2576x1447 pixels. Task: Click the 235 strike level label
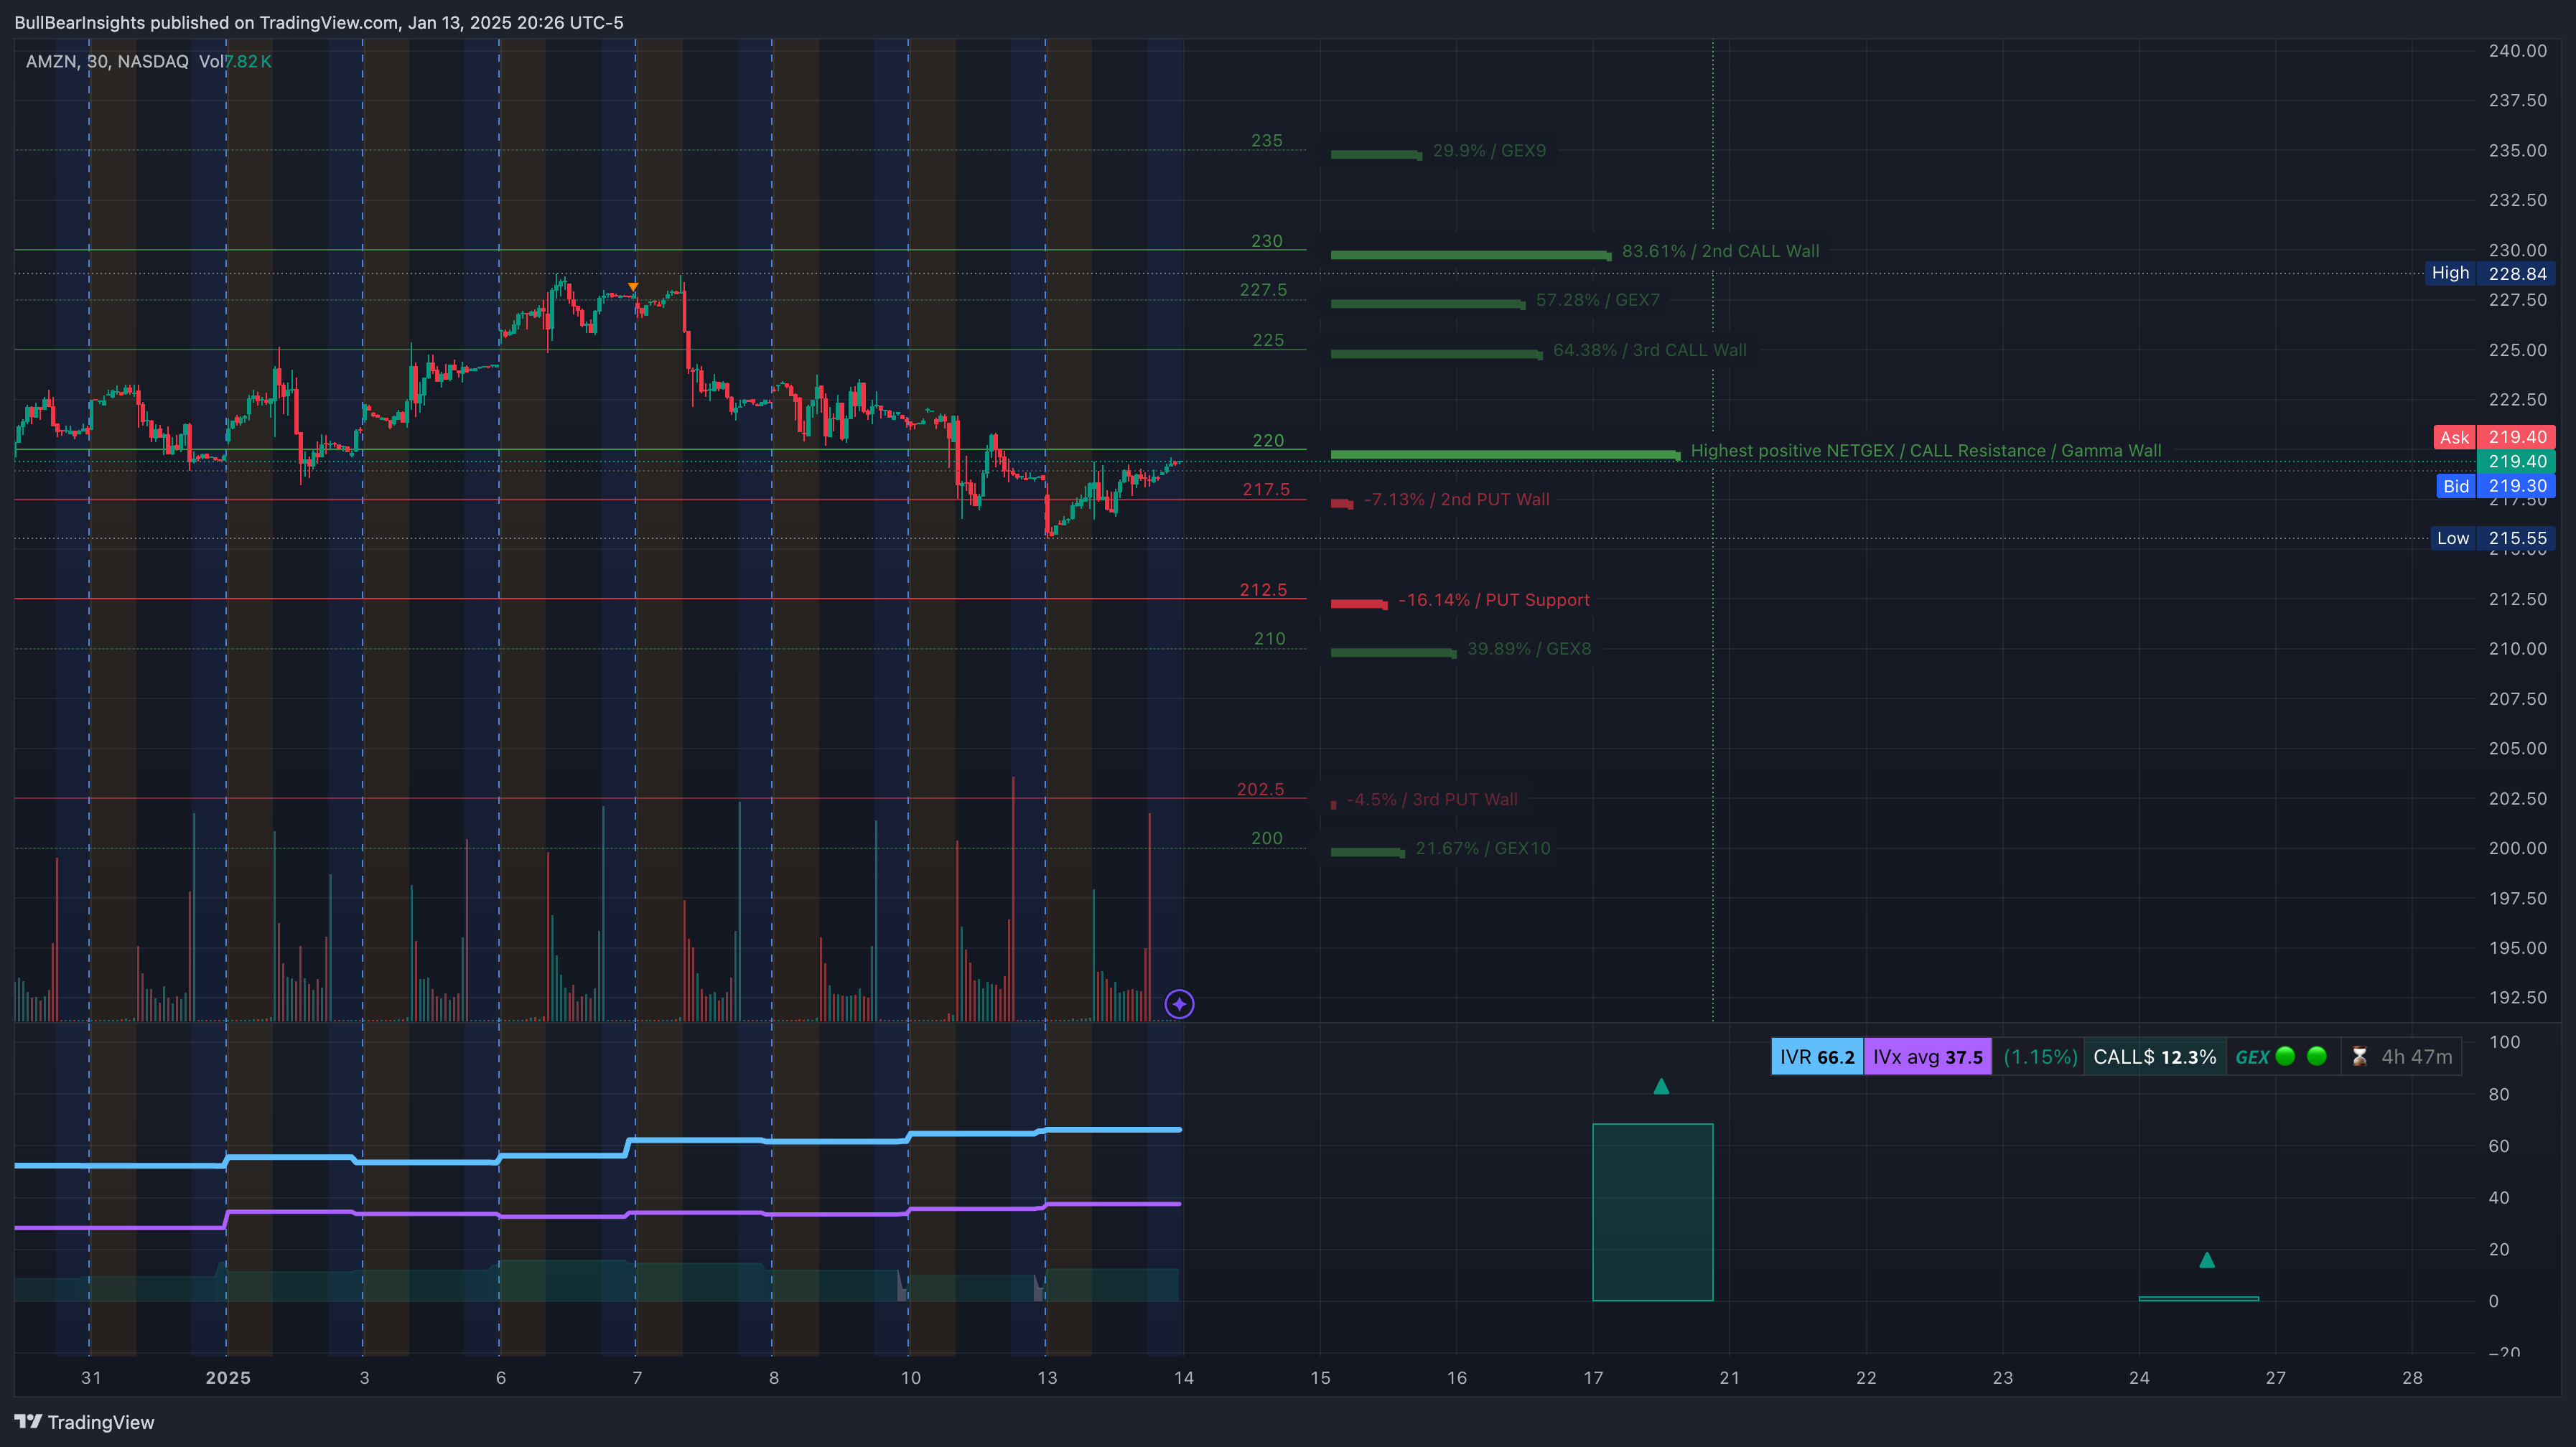tap(1266, 140)
